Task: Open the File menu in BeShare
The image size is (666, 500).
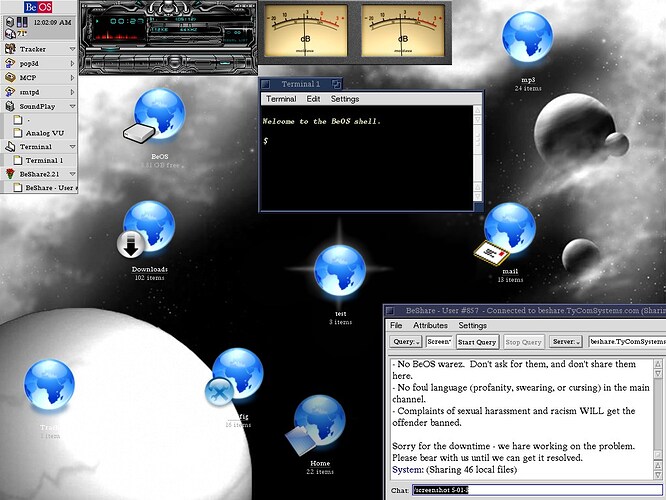Action: [x=396, y=325]
